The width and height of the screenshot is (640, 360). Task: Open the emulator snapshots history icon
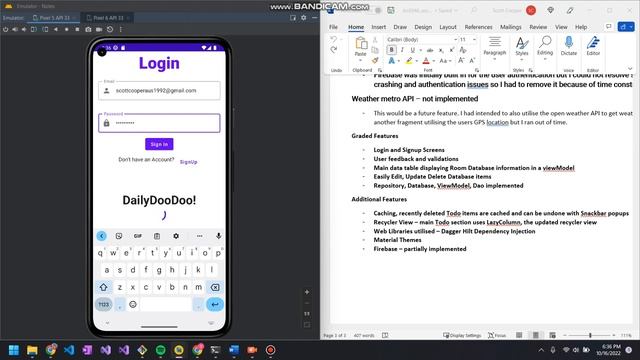[110, 29]
